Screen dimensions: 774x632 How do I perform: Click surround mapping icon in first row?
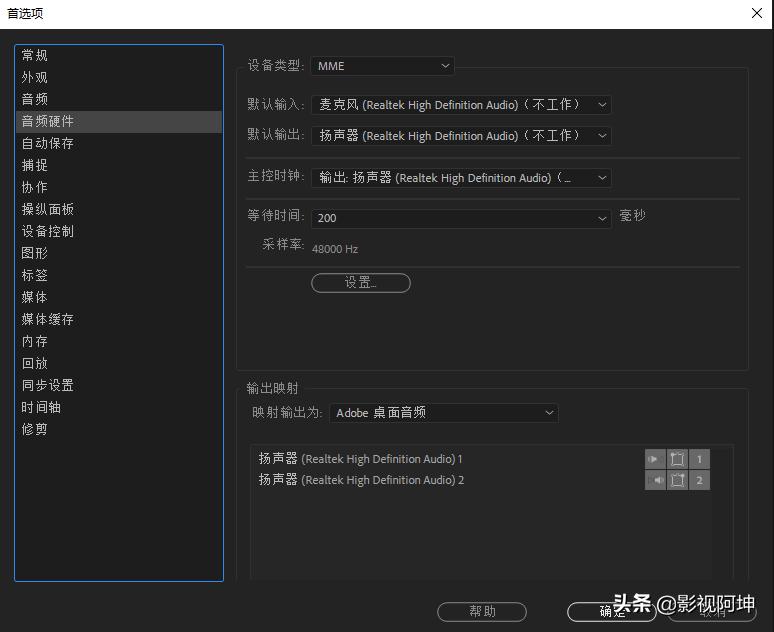pyautogui.click(x=677, y=459)
